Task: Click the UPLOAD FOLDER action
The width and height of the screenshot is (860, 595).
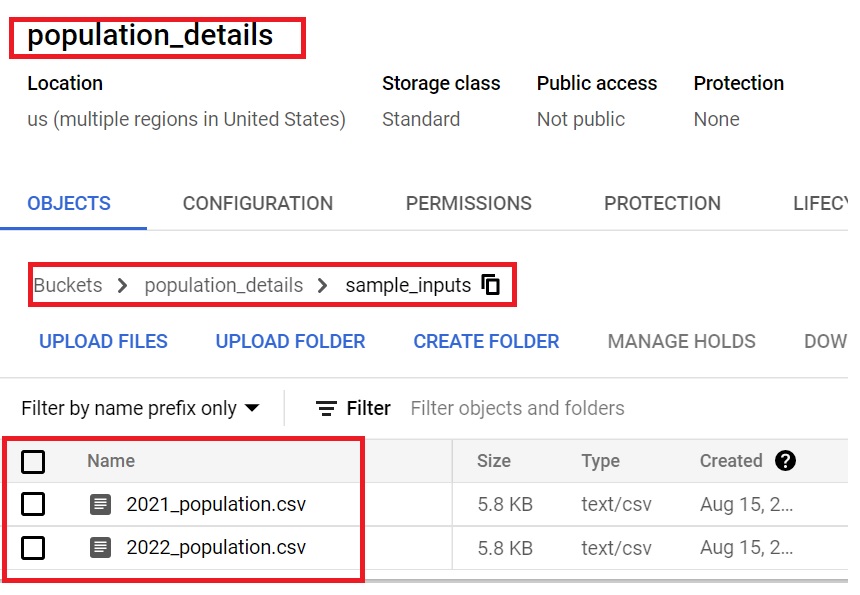Action: tap(290, 341)
